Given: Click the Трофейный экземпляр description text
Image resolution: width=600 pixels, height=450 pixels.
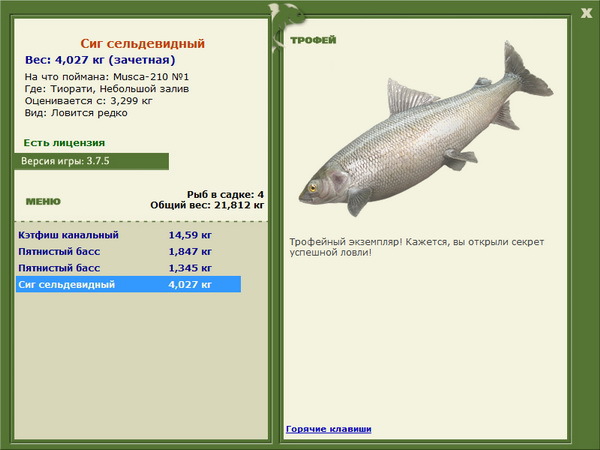Looking at the screenshot, I should 416,247.
